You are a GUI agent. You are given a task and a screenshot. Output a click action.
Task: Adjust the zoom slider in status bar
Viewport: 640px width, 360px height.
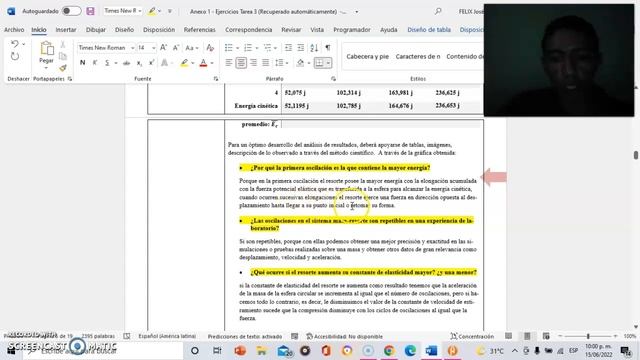(588, 336)
